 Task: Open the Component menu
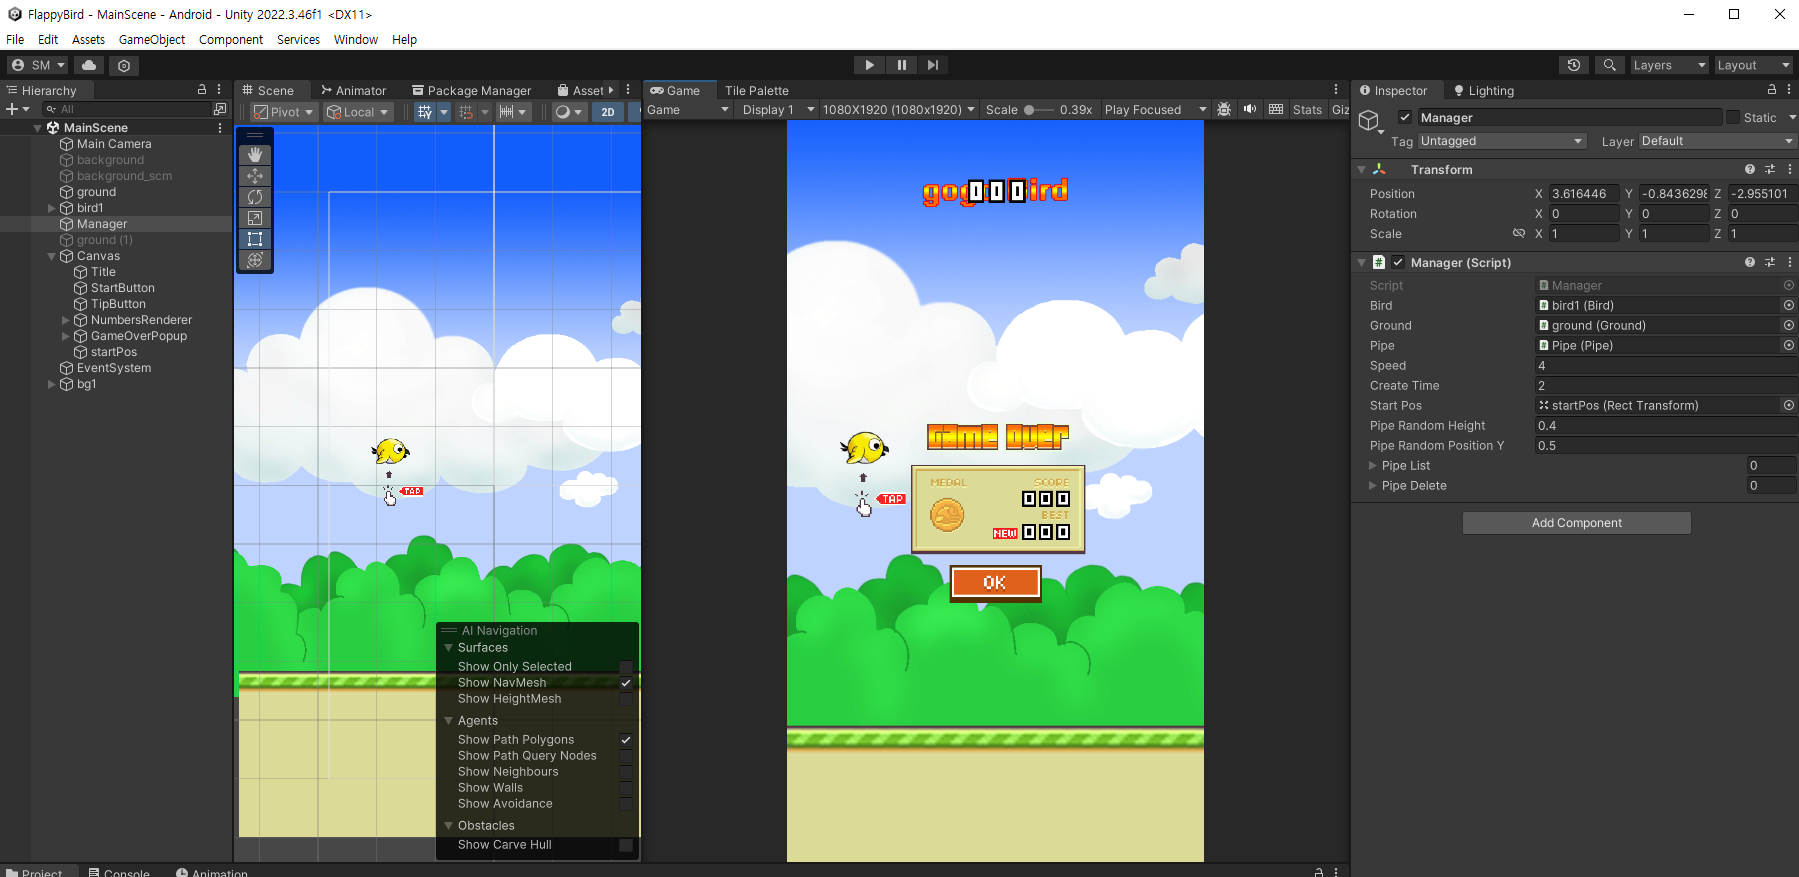231,40
